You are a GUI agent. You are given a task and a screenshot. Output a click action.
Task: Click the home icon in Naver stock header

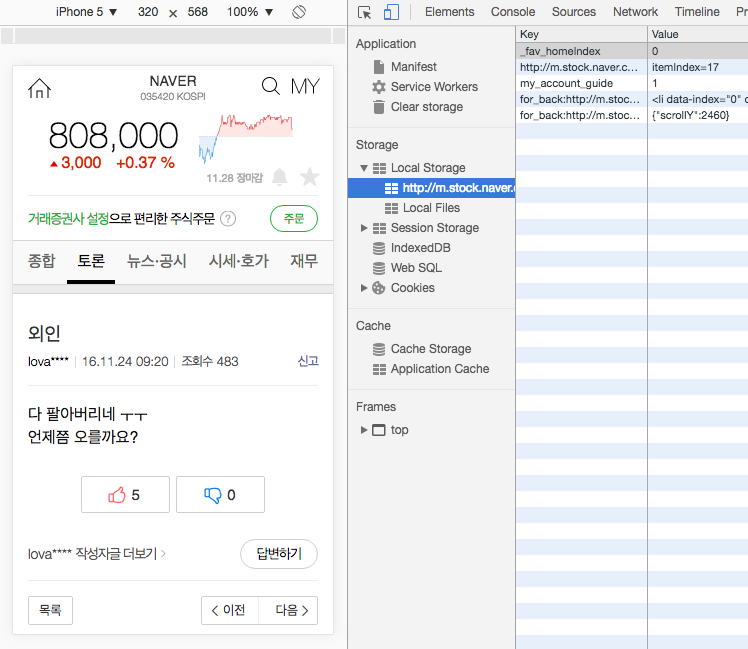[39, 88]
